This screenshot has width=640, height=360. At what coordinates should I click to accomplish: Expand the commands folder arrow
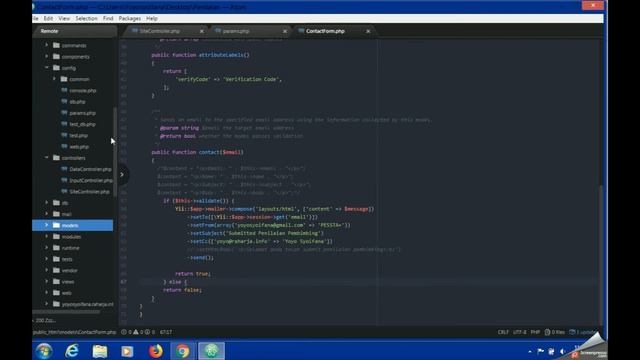[x=47, y=45]
